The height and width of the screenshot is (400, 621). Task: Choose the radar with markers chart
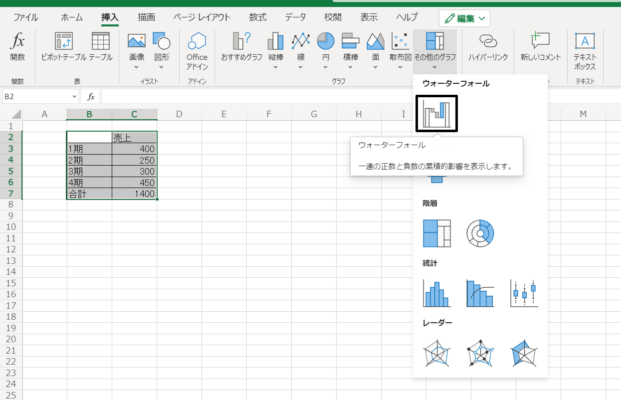480,353
